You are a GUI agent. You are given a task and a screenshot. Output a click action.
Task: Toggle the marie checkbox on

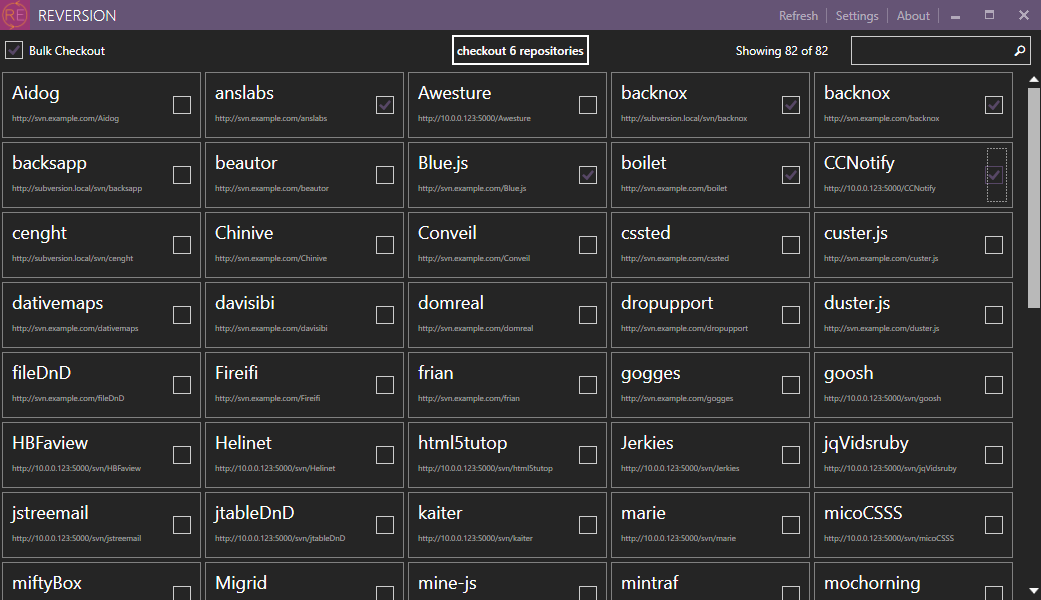tap(791, 525)
